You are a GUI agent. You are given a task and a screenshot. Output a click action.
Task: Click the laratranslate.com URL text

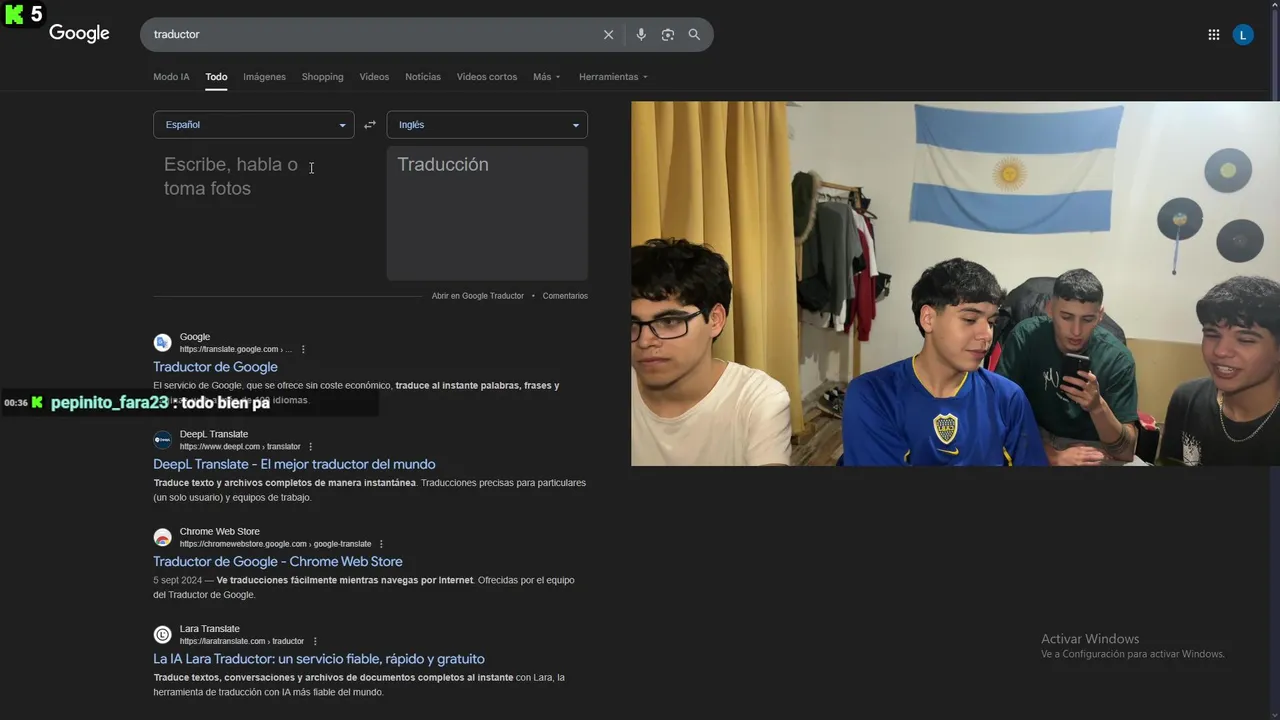tap(242, 641)
